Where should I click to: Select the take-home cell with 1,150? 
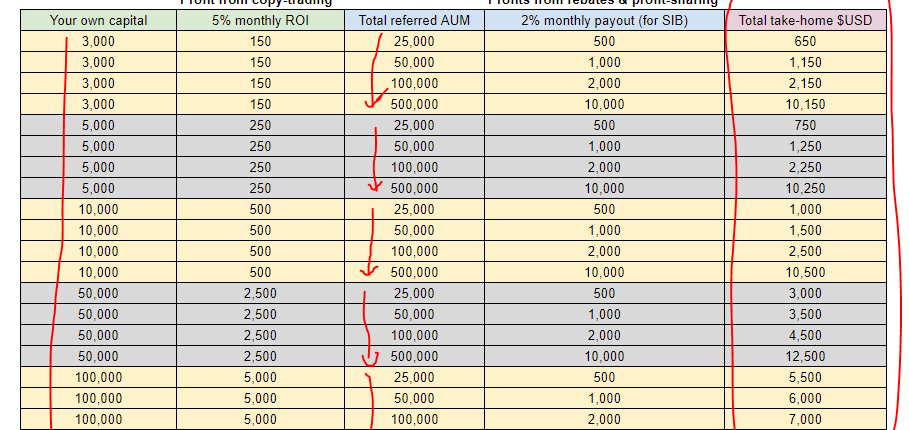pyautogui.click(x=804, y=62)
